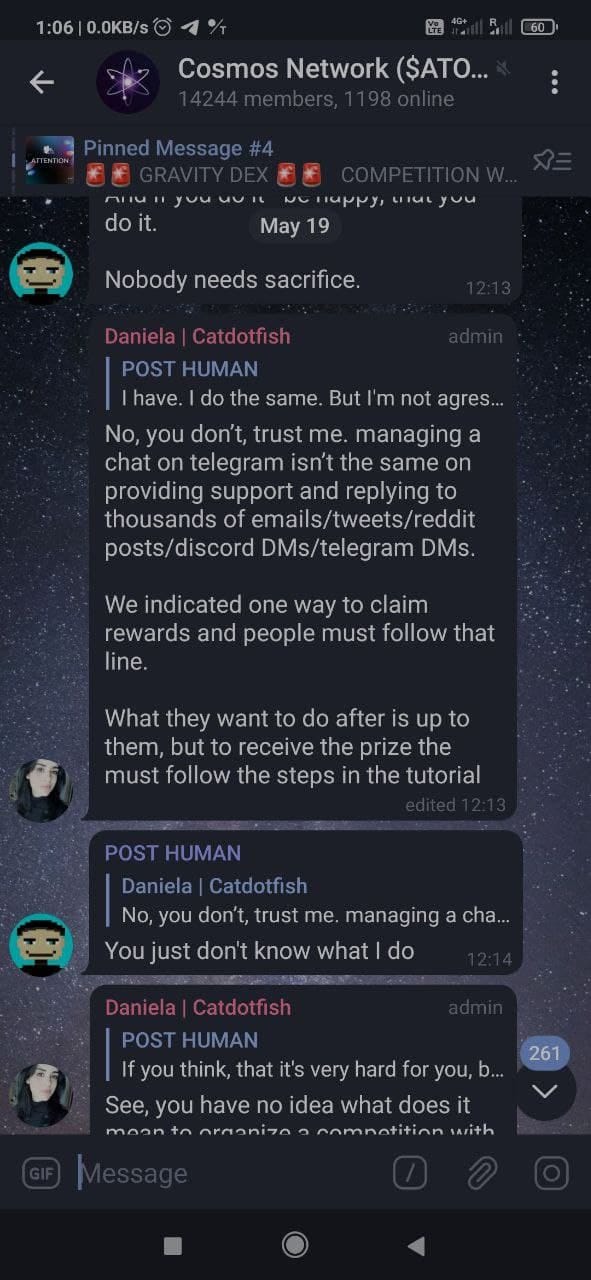Open bot commands slash icon
Image resolution: width=591 pixels, height=1280 pixels.
click(x=410, y=1173)
